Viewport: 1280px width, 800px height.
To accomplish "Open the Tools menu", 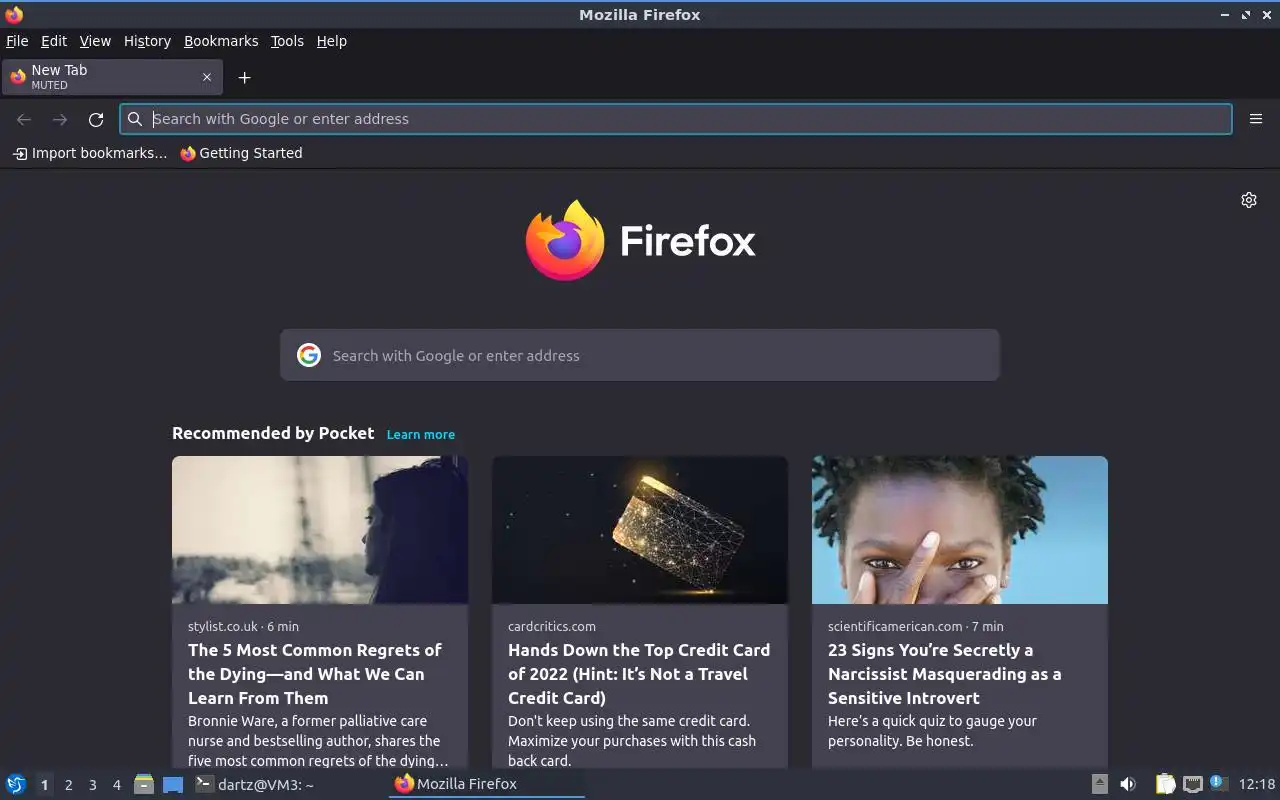I will pyautogui.click(x=287, y=41).
